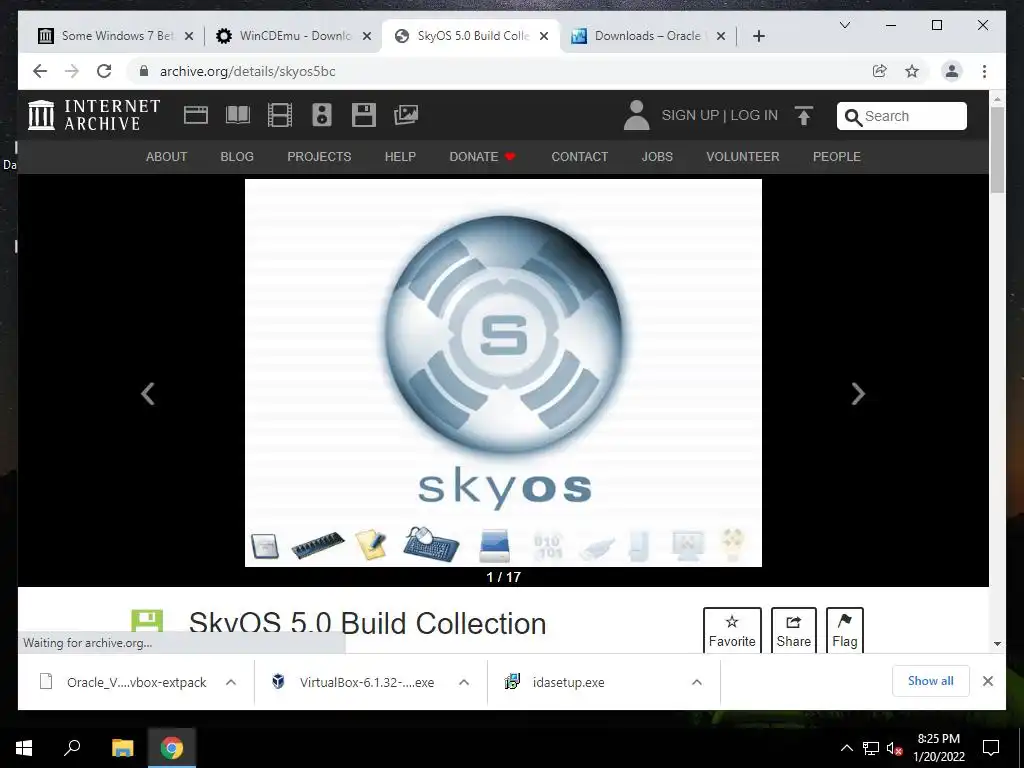Expand options for idasetup.exe download
Viewport: 1024px width, 768px height.
[x=697, y=682]
